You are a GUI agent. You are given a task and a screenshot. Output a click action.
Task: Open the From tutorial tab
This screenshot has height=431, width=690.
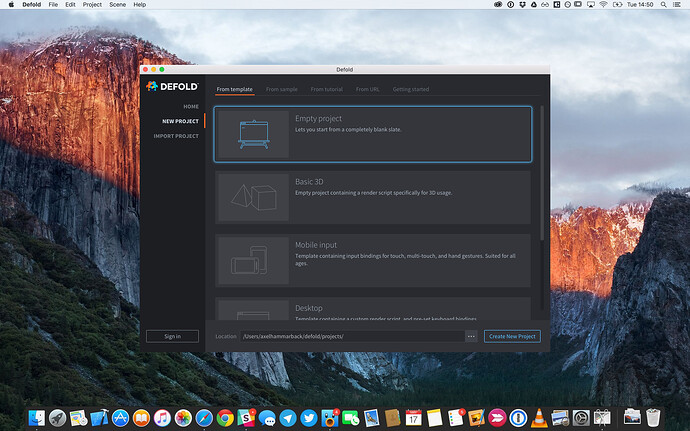pos(326,89)
